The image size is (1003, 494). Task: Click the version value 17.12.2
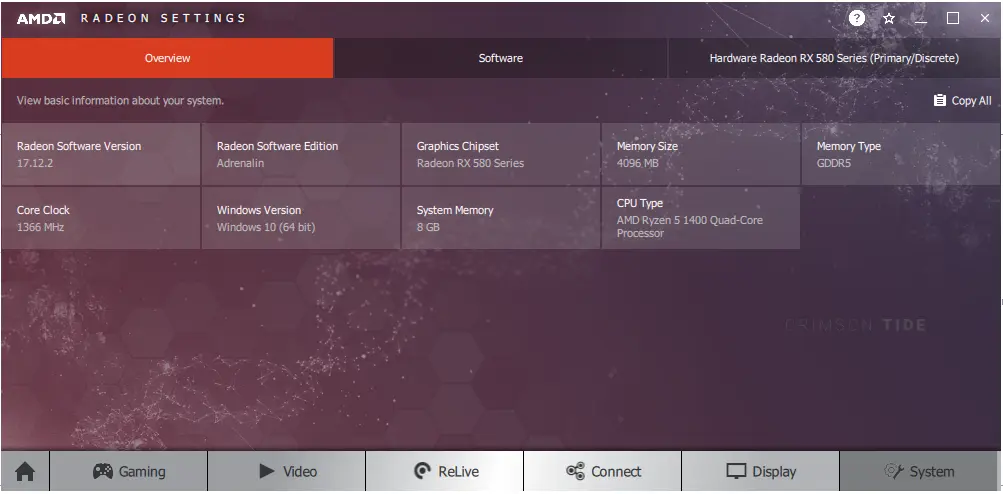35,163
